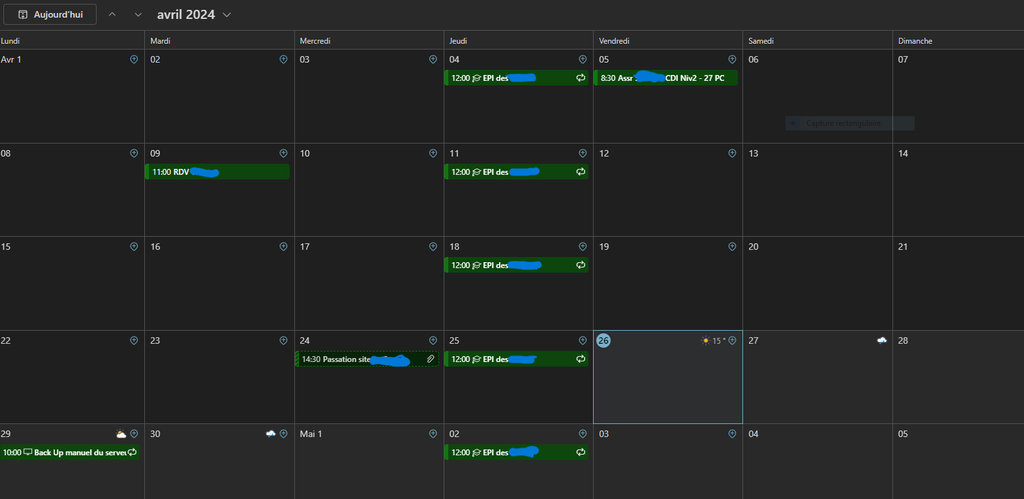Click recurrence icon on Back Up manuel event
The height and width of the screenshot is (499, 1024).
(x=132, y=452)
